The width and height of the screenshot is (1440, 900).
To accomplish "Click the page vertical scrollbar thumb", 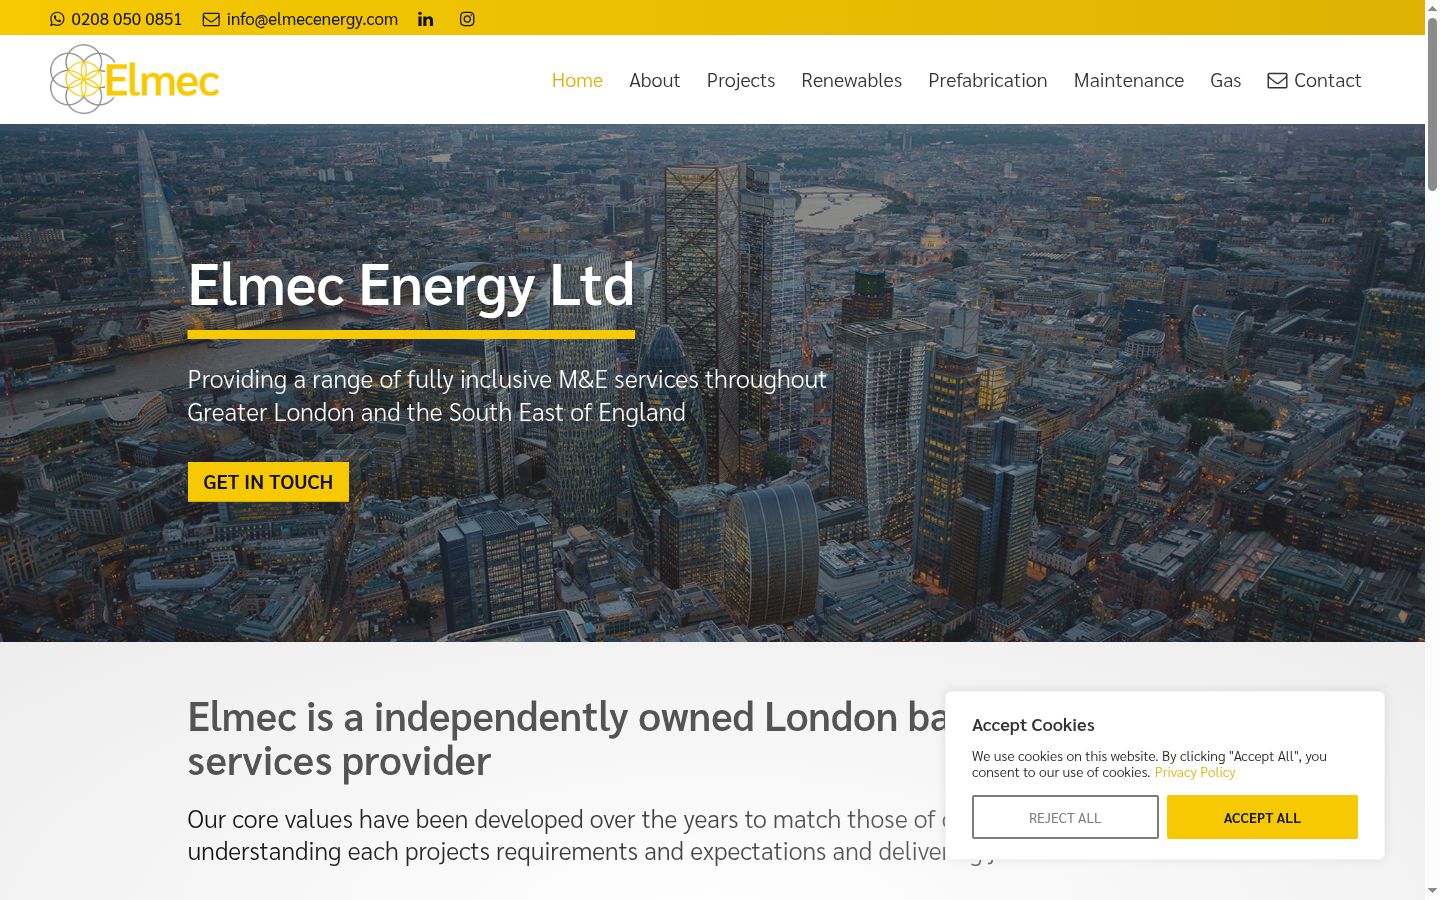I will 1432,104.
